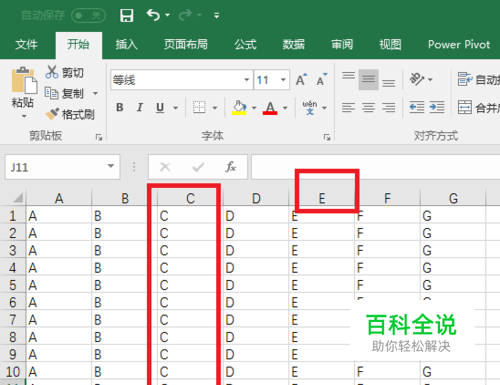The image size is (500, 385).
Task: Open the 复制 copy options dropdown
Action: pos(95,93)
